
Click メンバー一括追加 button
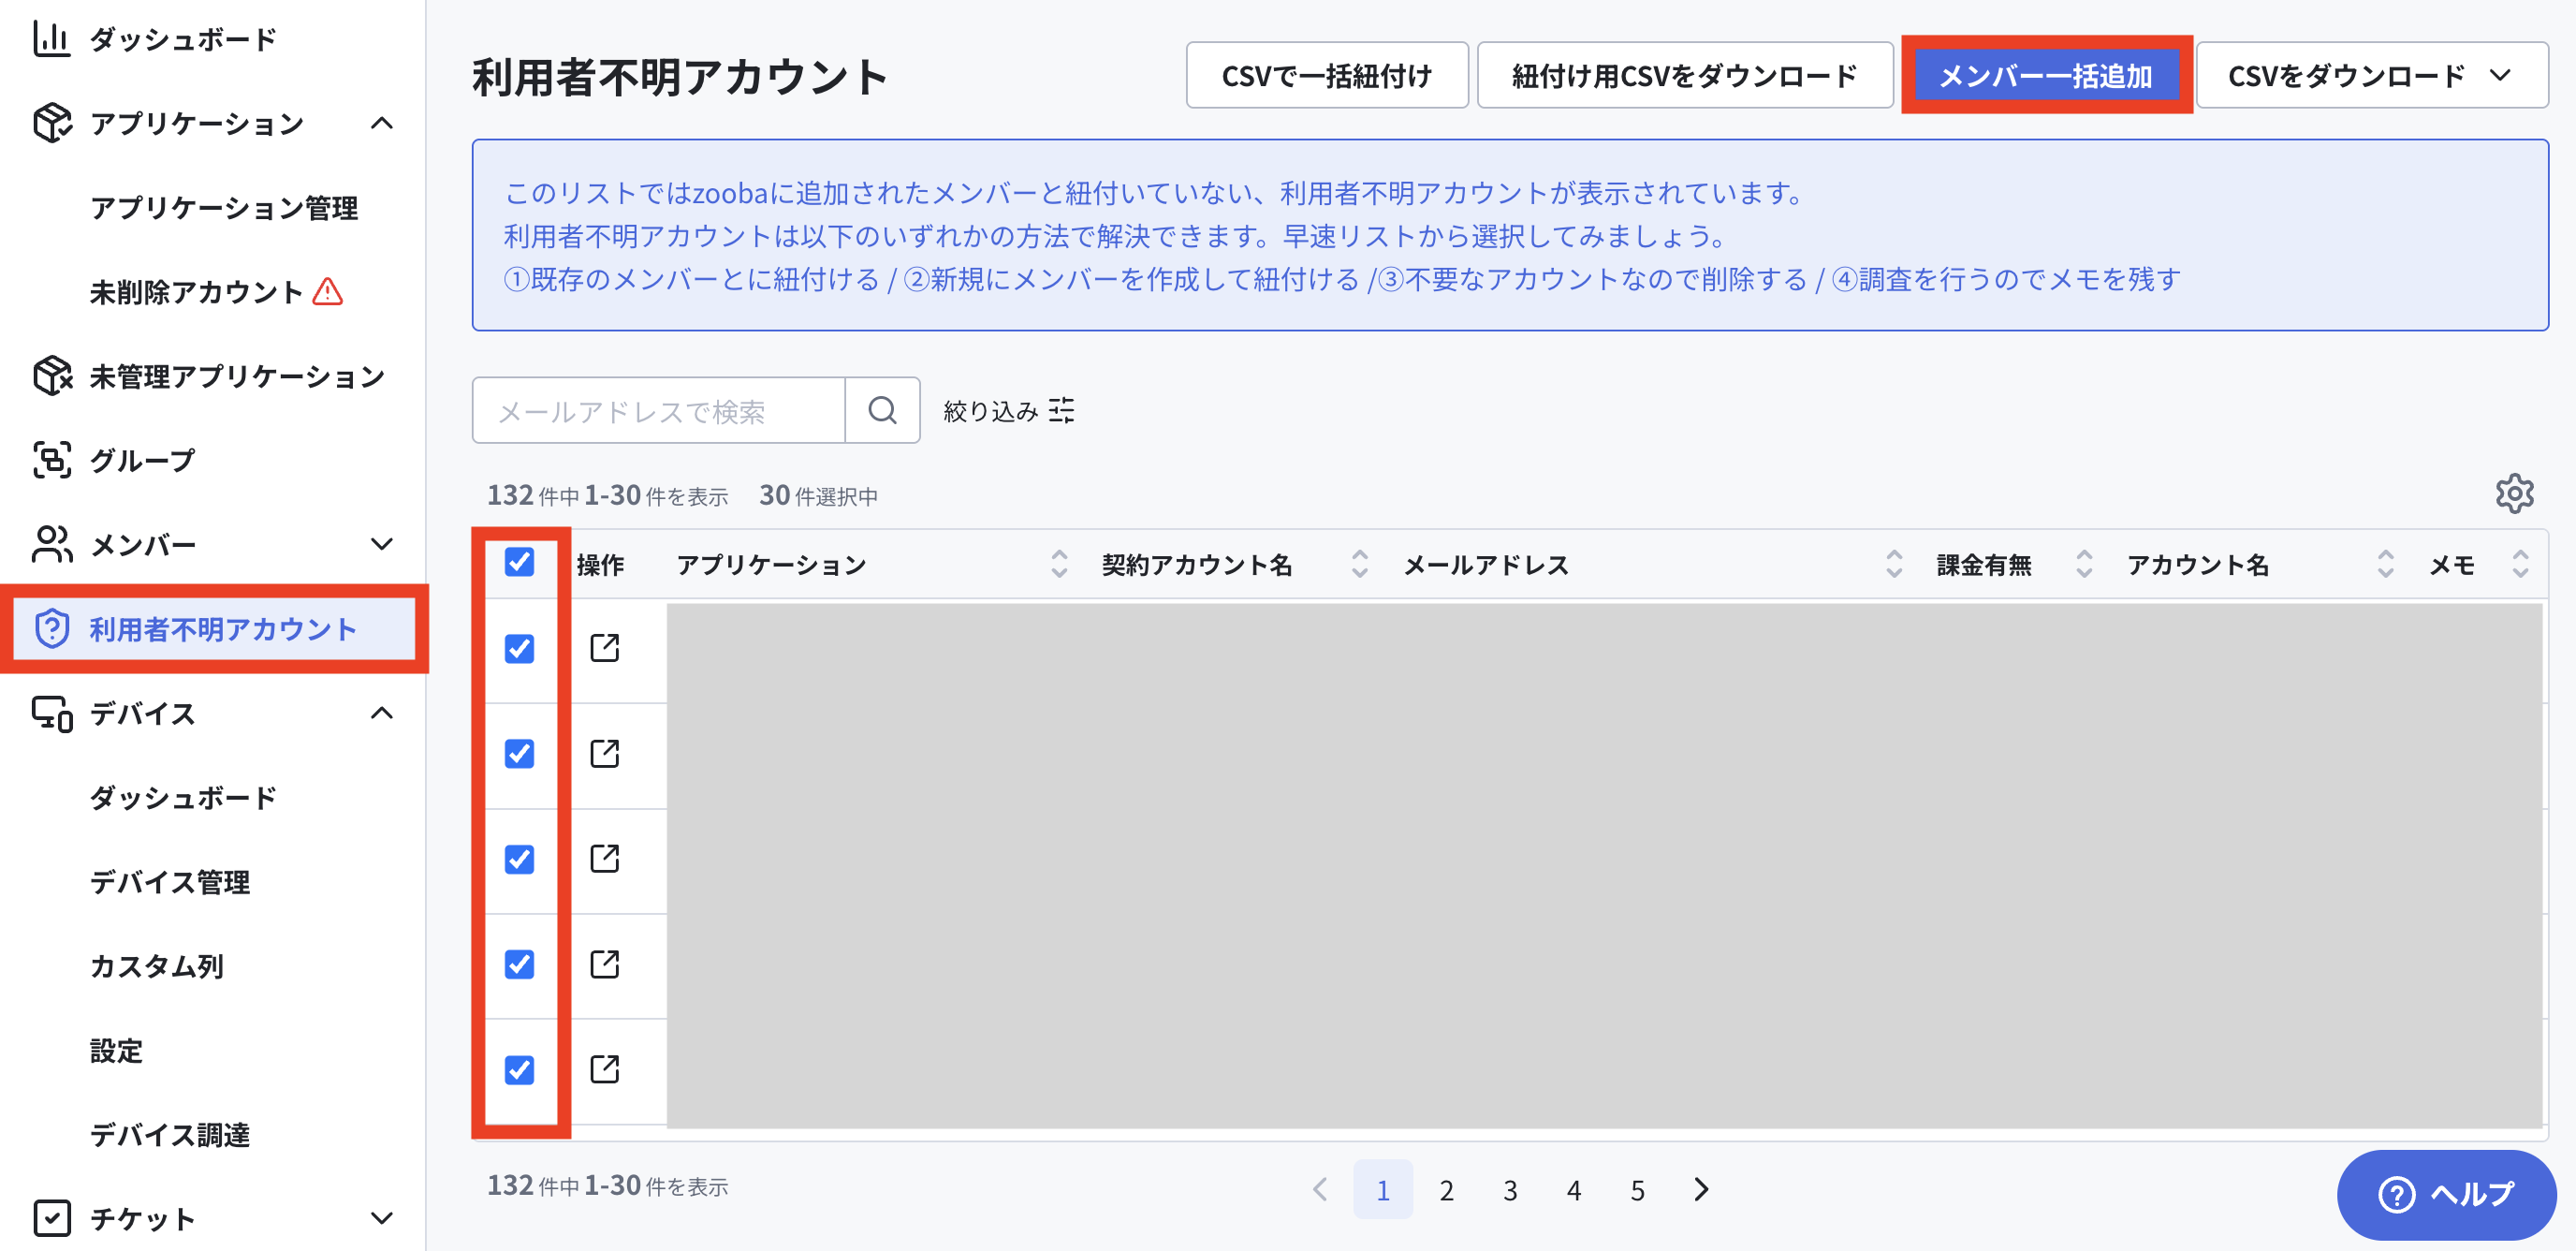(x=2046, y=75)
